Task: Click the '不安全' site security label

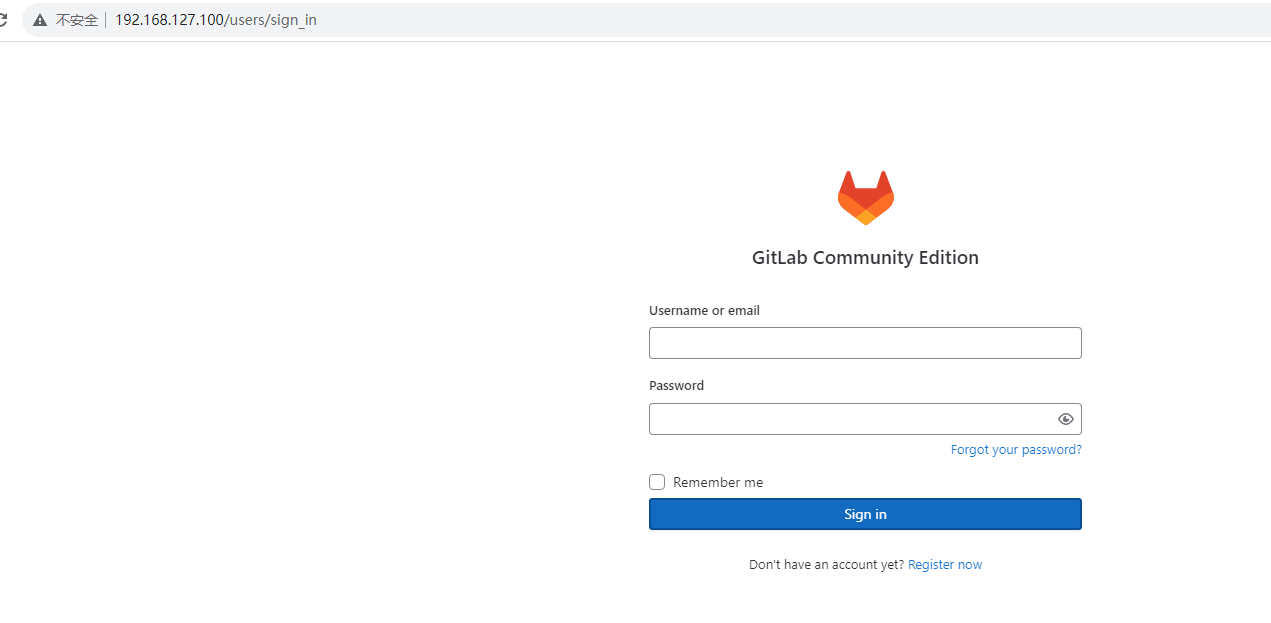Action: [x=76, y=20]
